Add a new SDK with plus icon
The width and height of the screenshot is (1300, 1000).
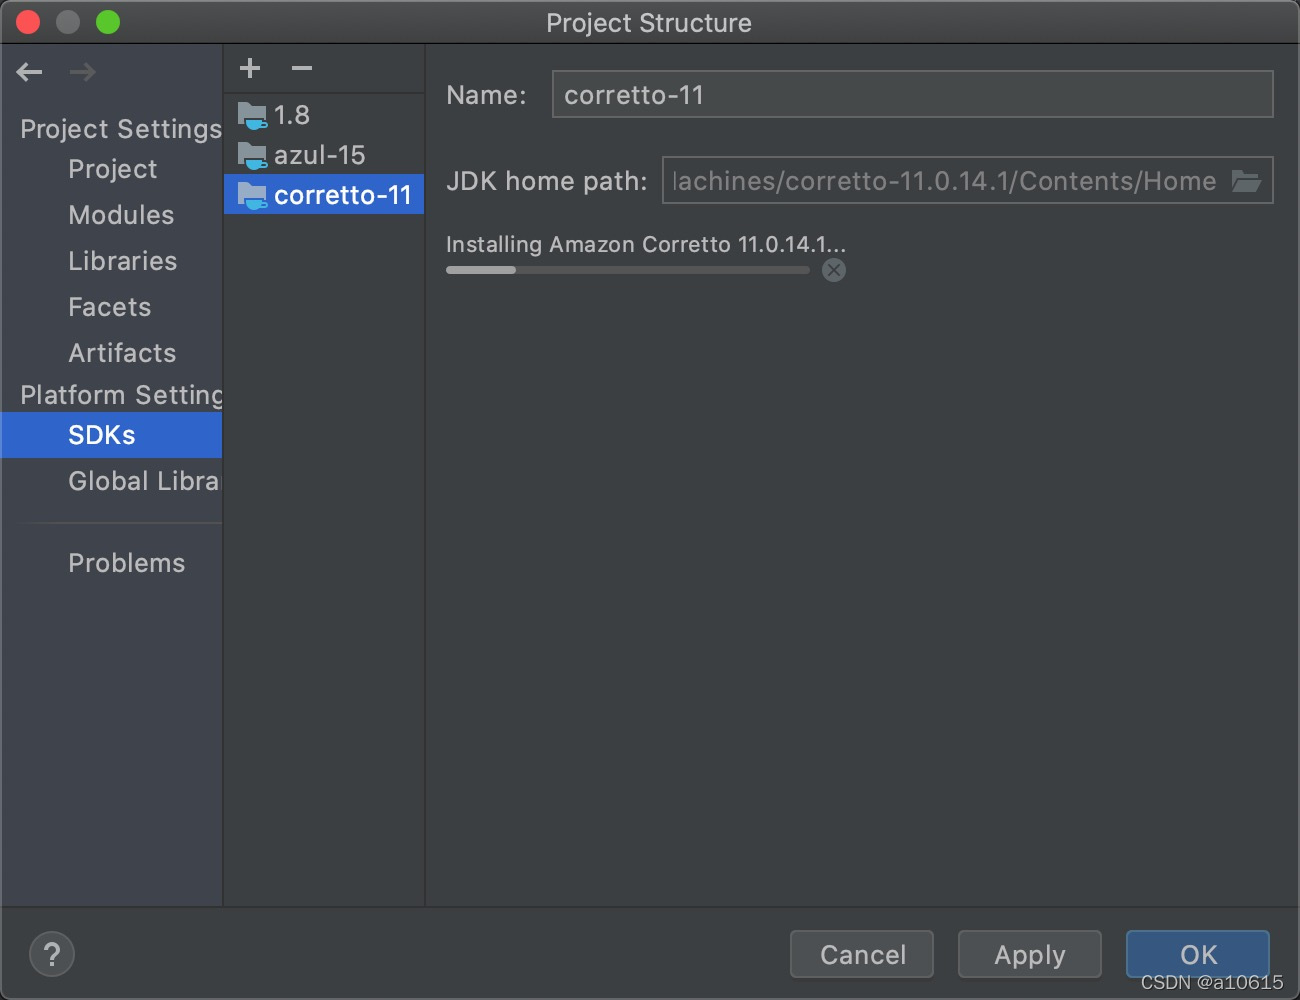[250, 68]
